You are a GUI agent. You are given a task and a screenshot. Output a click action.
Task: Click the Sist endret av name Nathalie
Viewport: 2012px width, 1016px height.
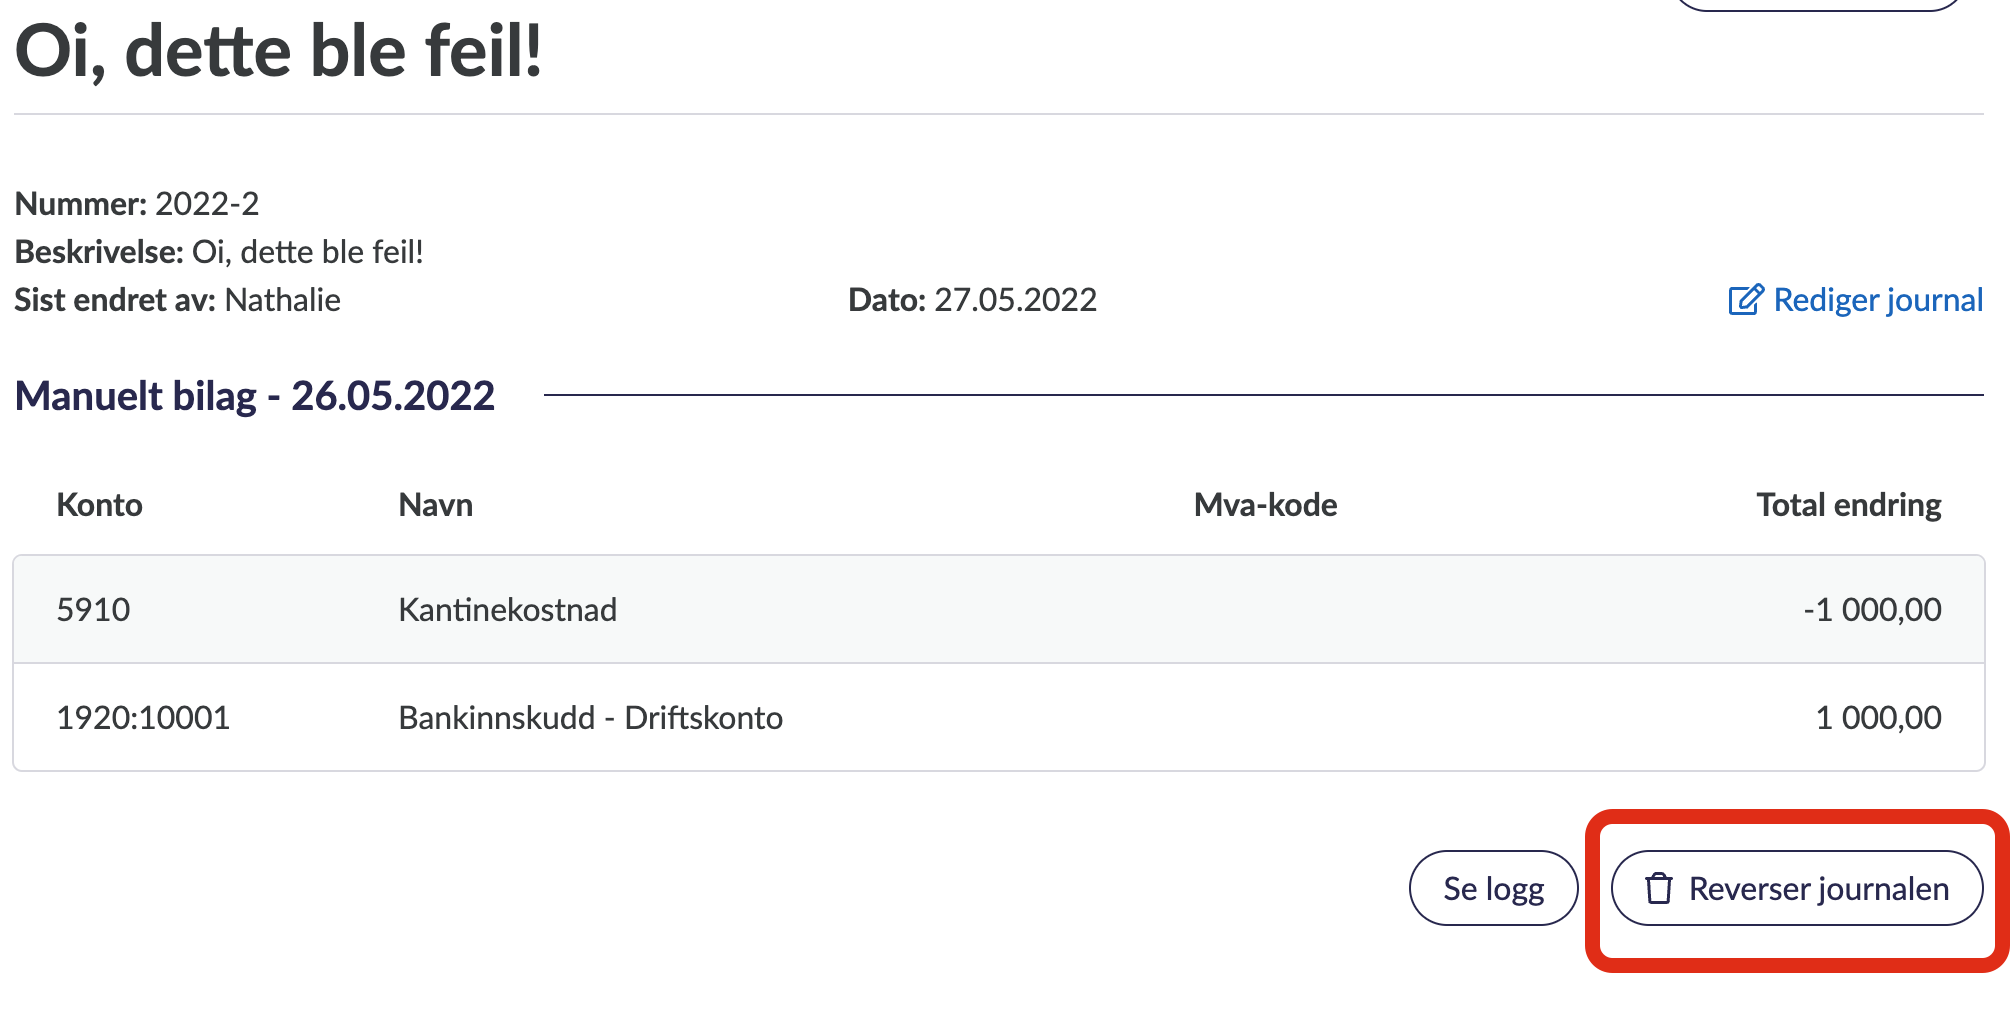coord(283,300)
